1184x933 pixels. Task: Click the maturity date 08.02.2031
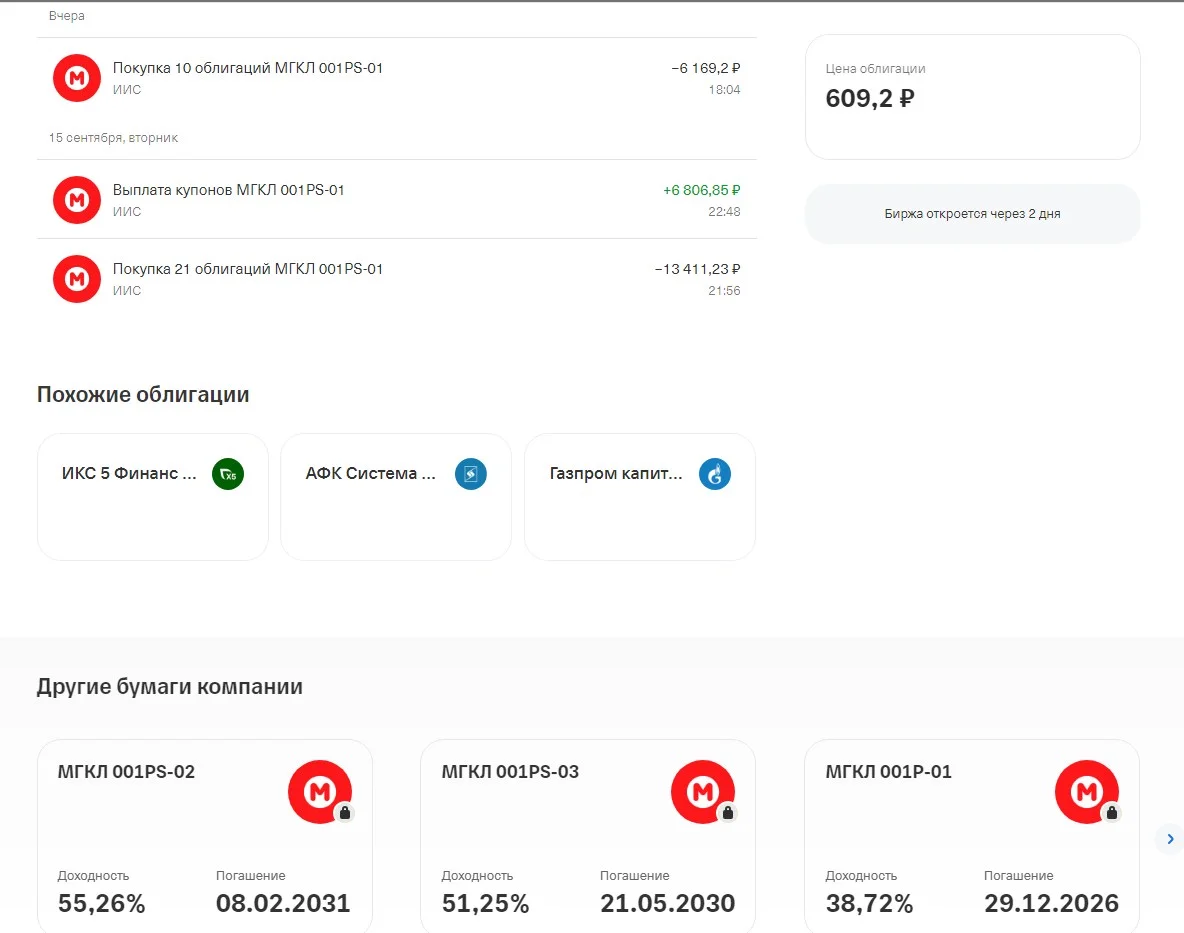tap(283, 903)
